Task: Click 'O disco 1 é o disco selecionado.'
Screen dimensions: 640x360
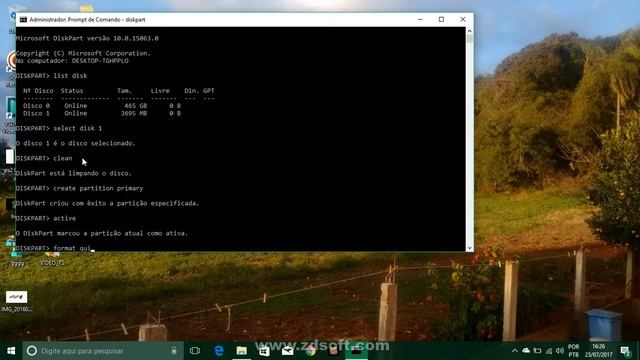Action: 76,143
